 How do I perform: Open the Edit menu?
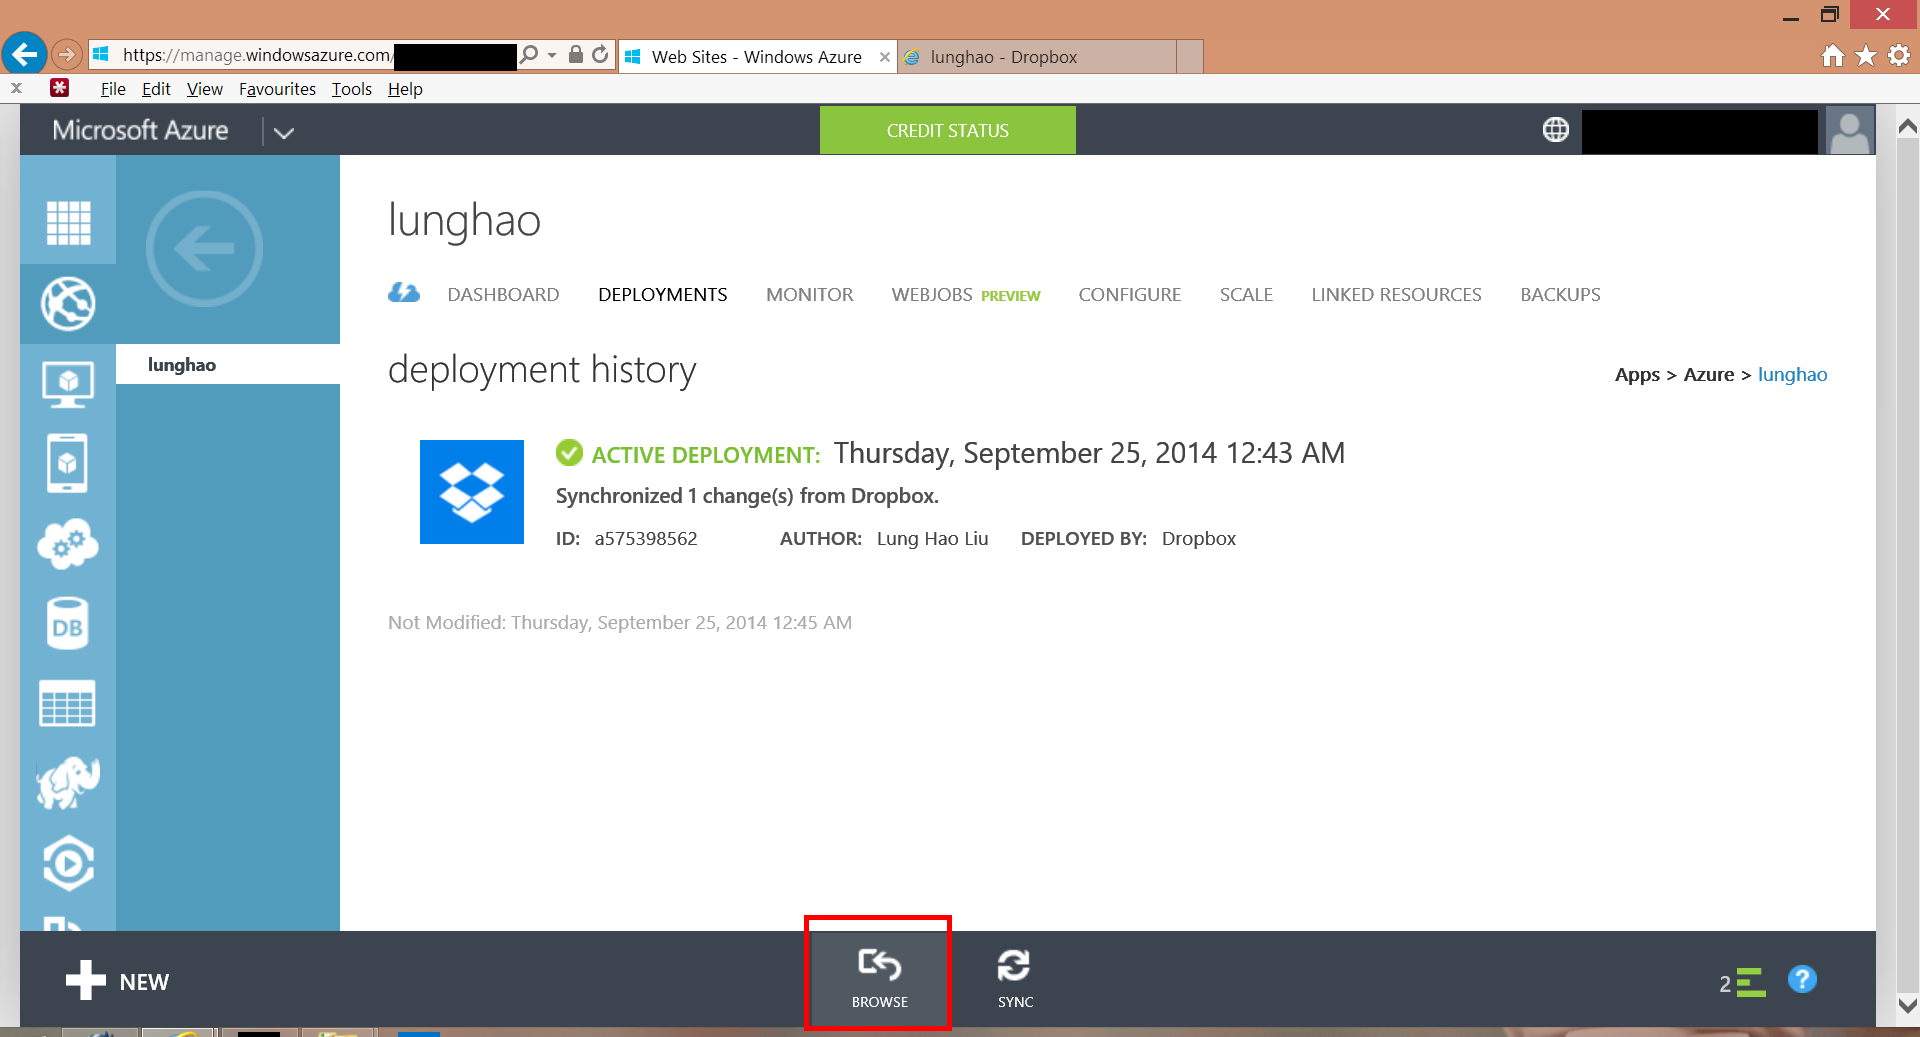[x=156, y=89]
